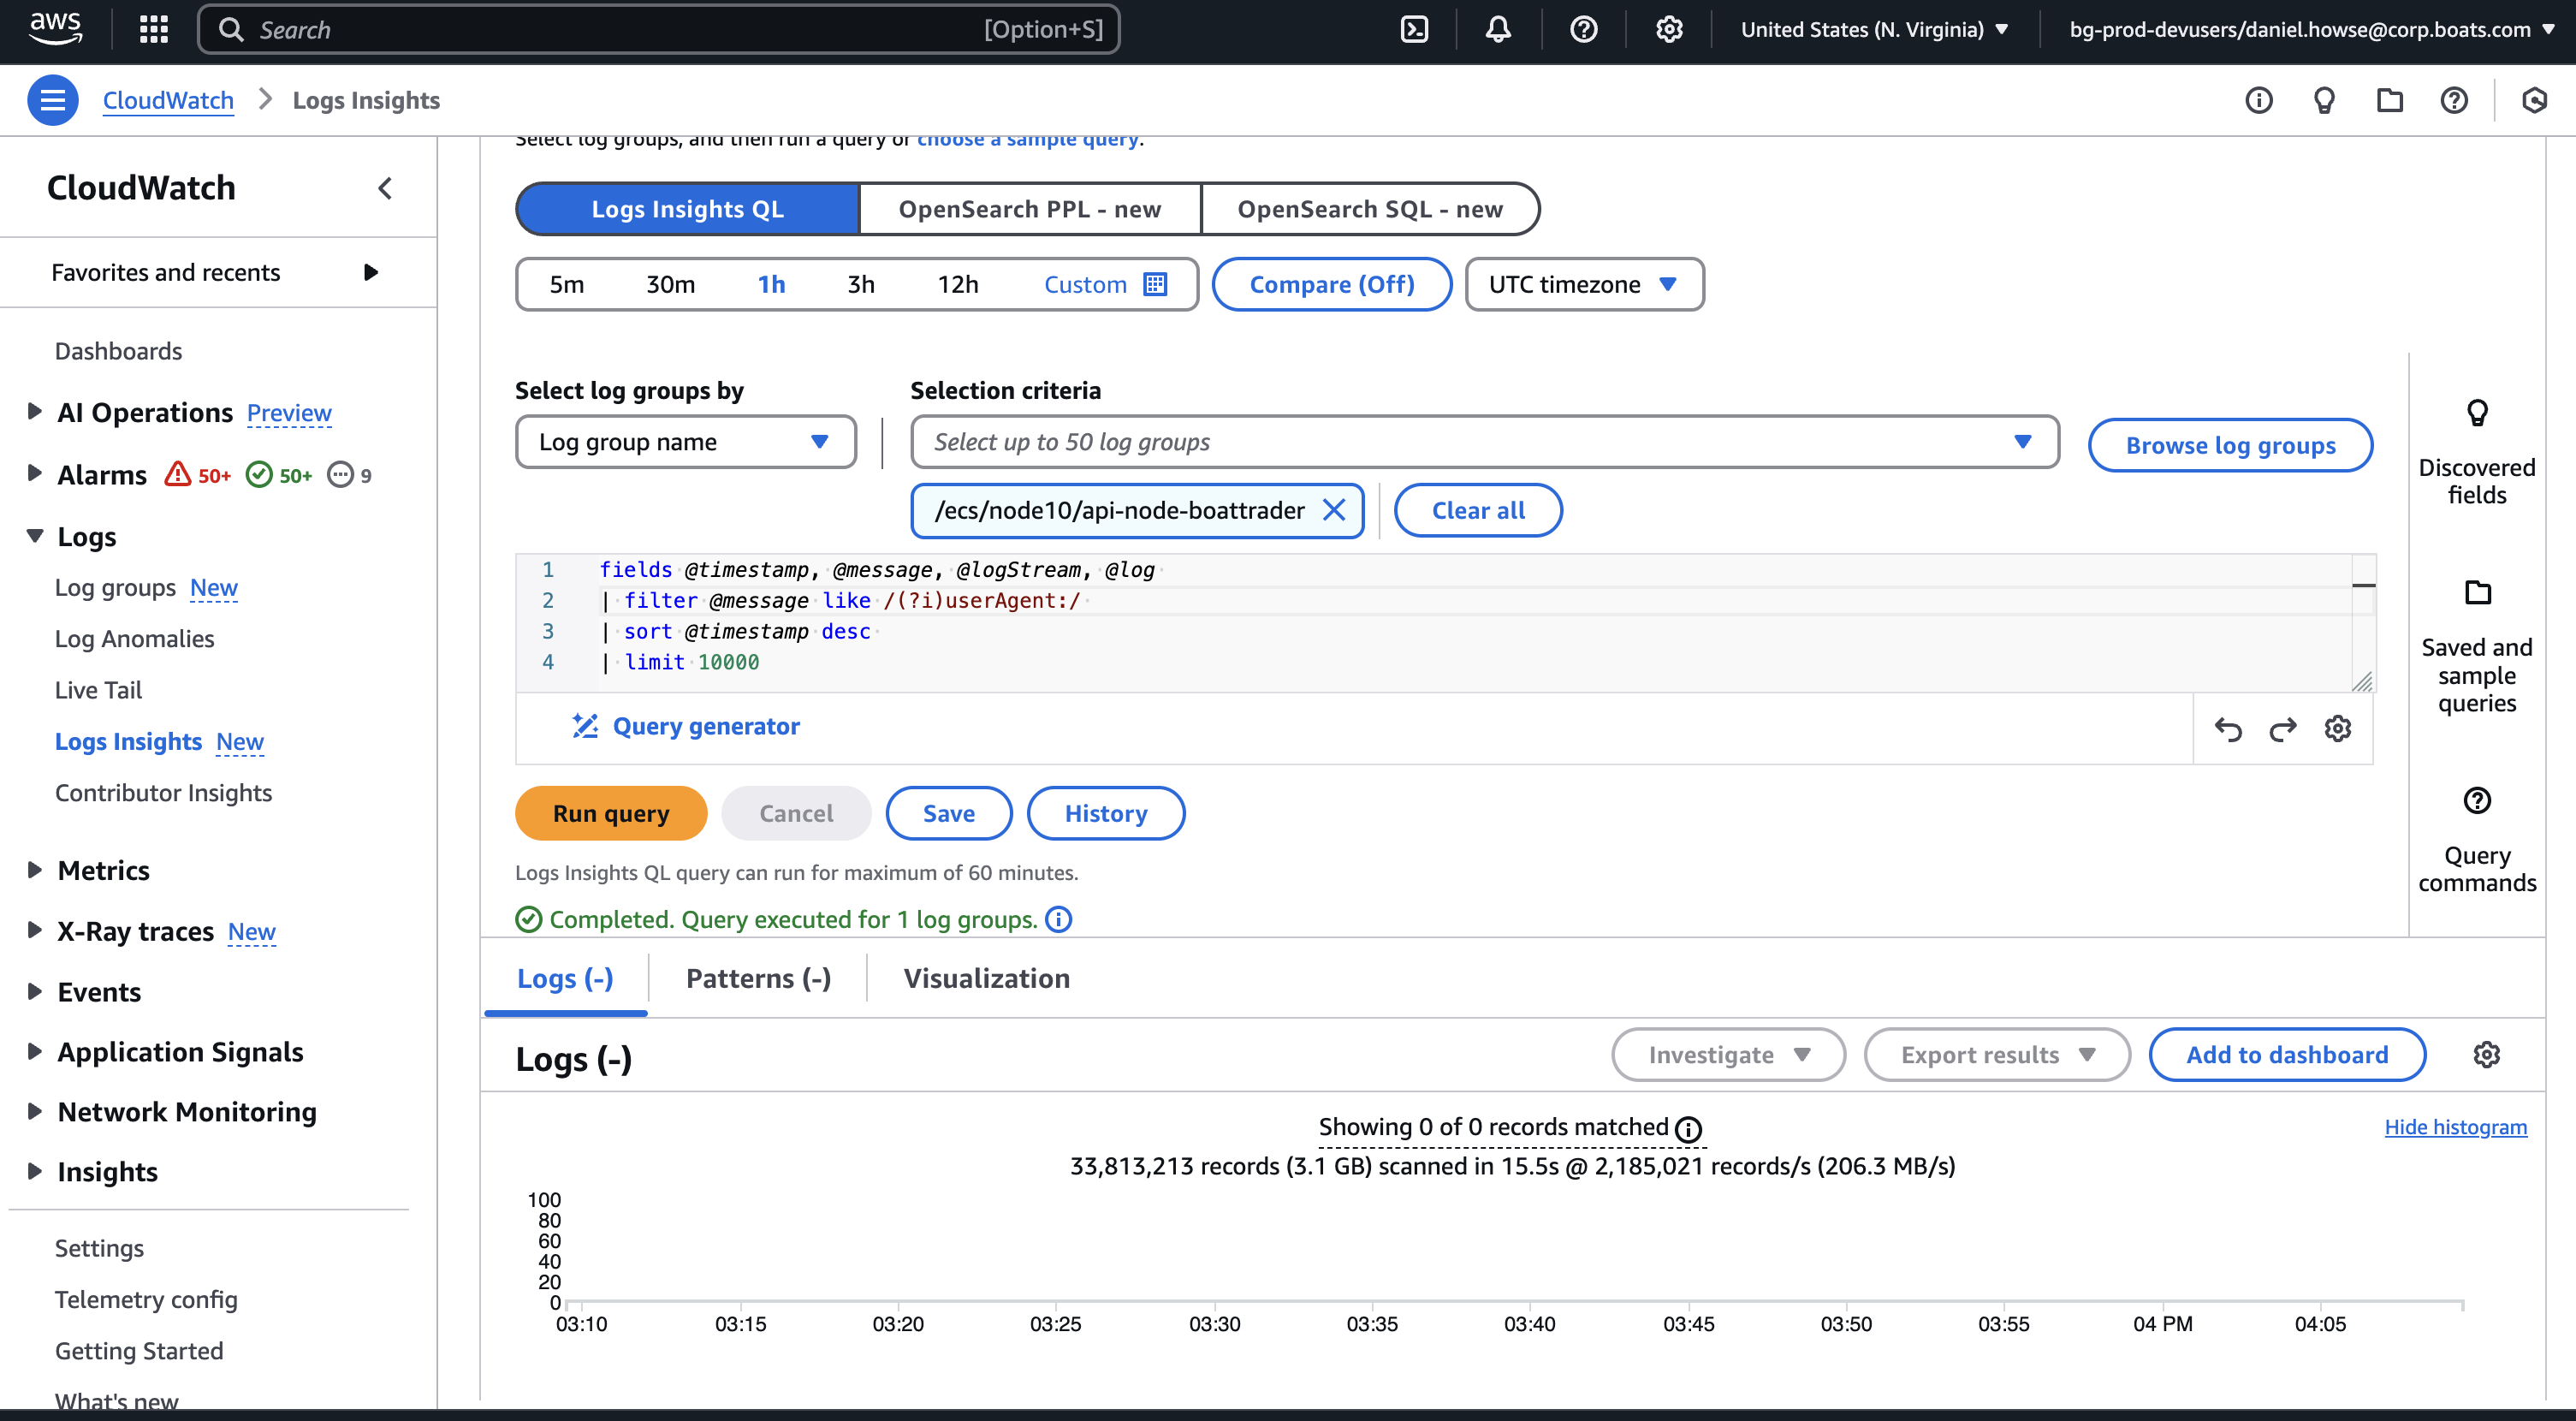Open Log group name dropdown
Viewport: 2576px width, 1421px height.
click(686, 442)
